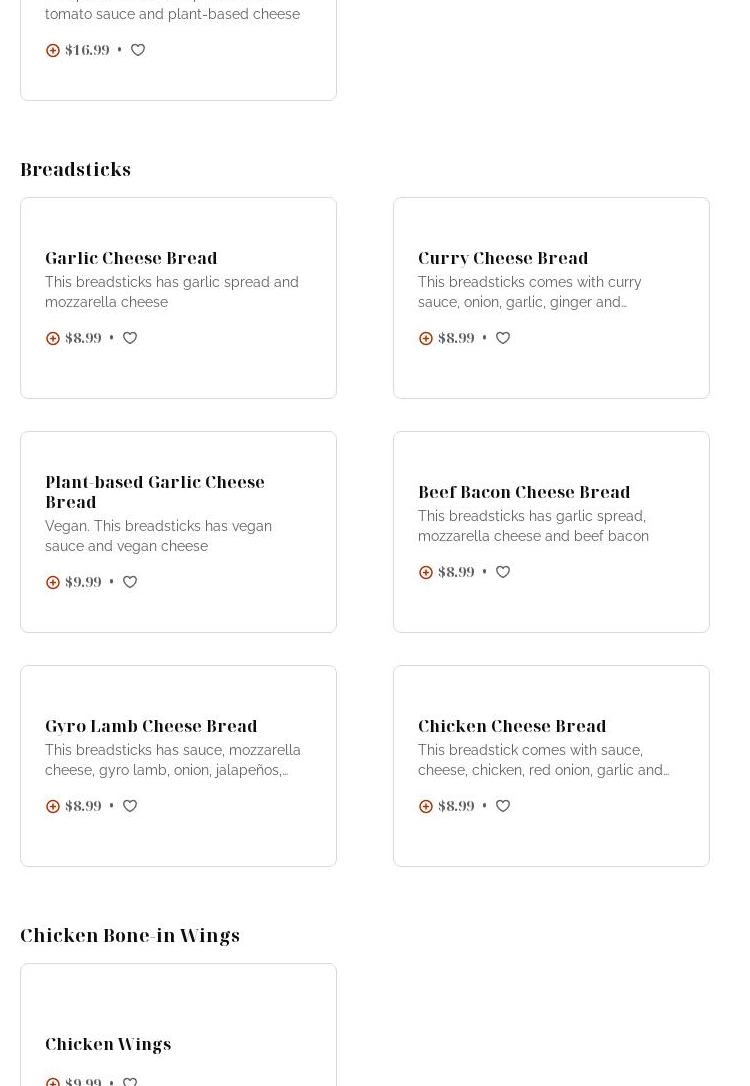The width and height of the screenshot is (750, 1086).
Task: Click heart icon for Chicken Cheese Bread
Action: pyautogui.click(x=503, y=806)
